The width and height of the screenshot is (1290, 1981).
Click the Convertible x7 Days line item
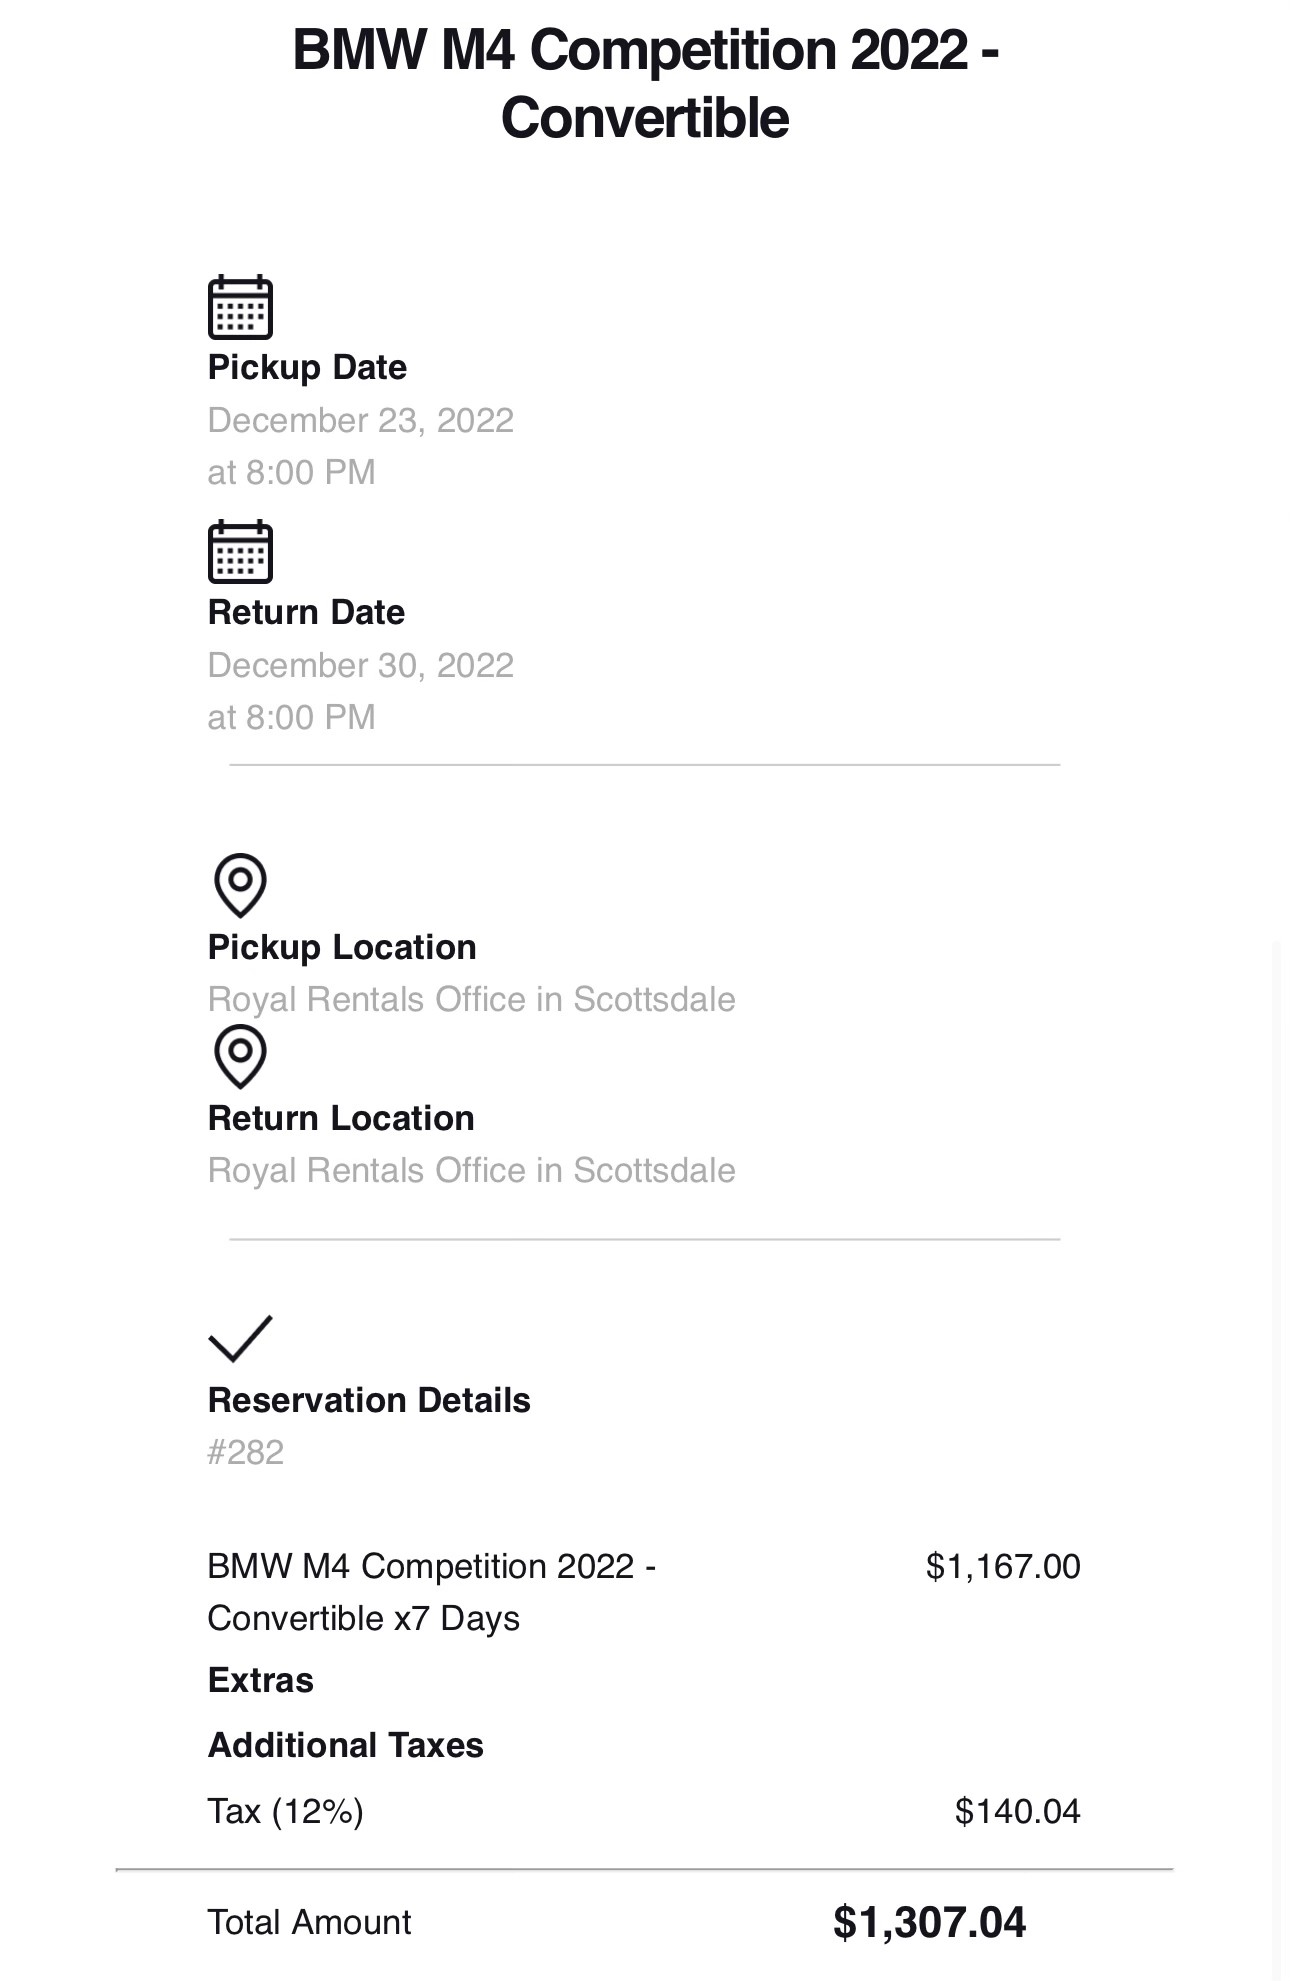(x=431, y=1592)
